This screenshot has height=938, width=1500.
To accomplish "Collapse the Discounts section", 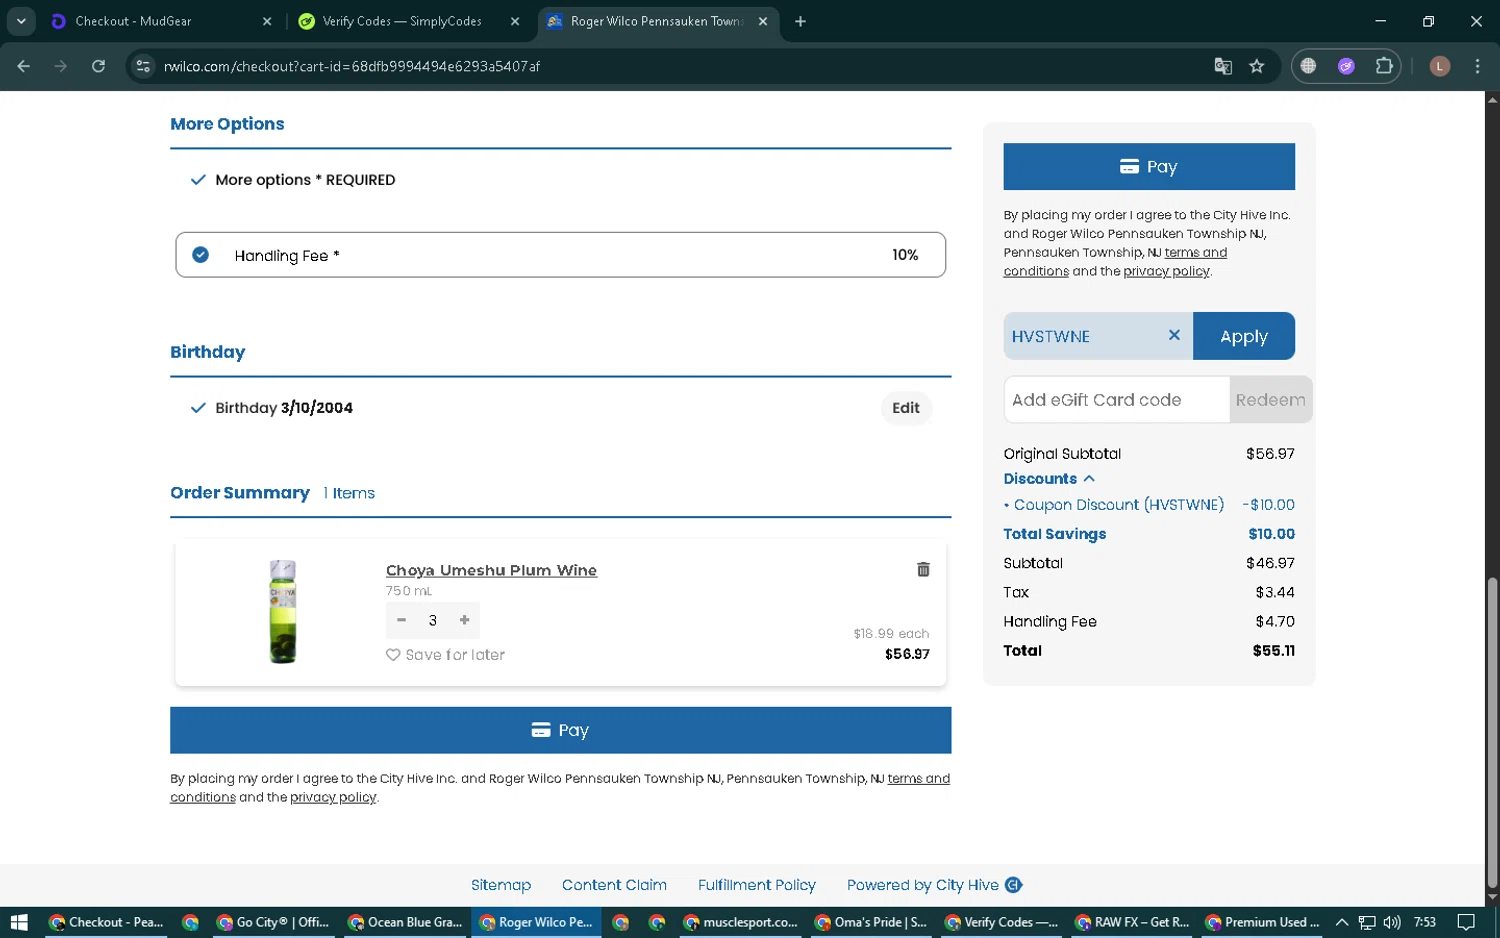I will point(1049,479).
